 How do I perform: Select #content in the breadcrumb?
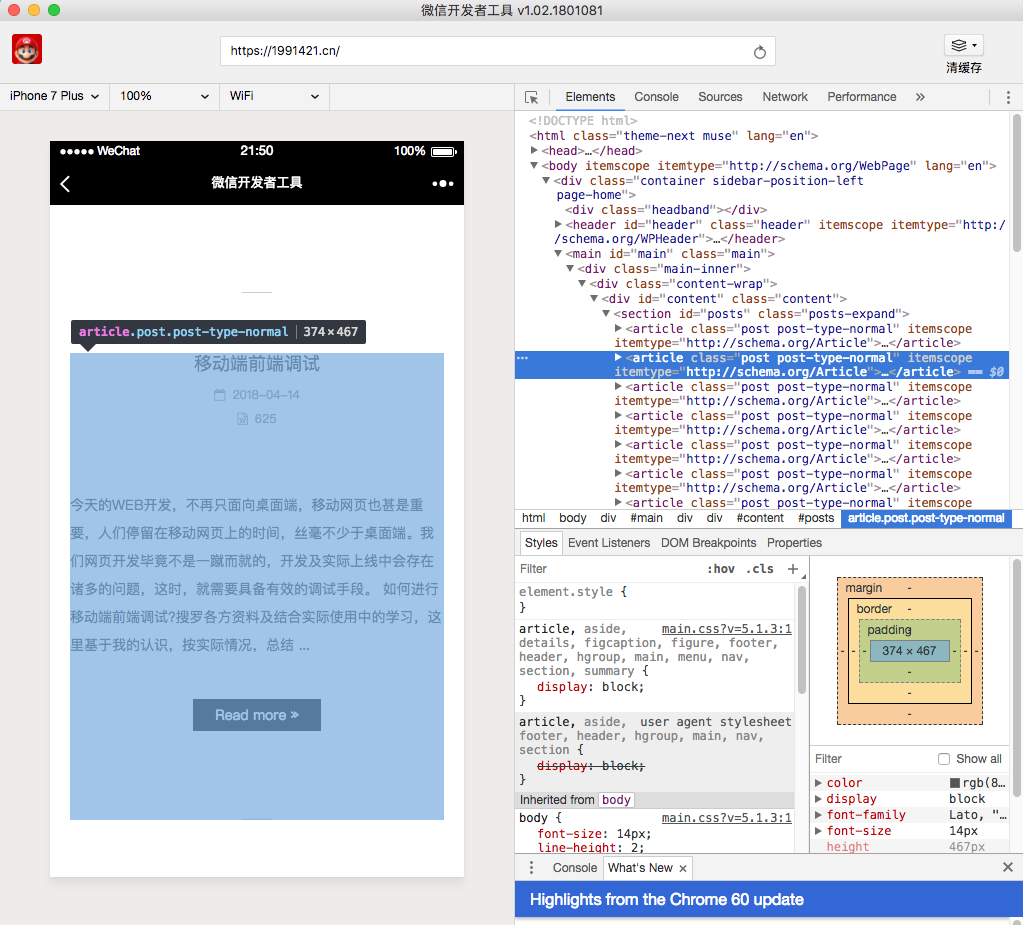point(759,518)
